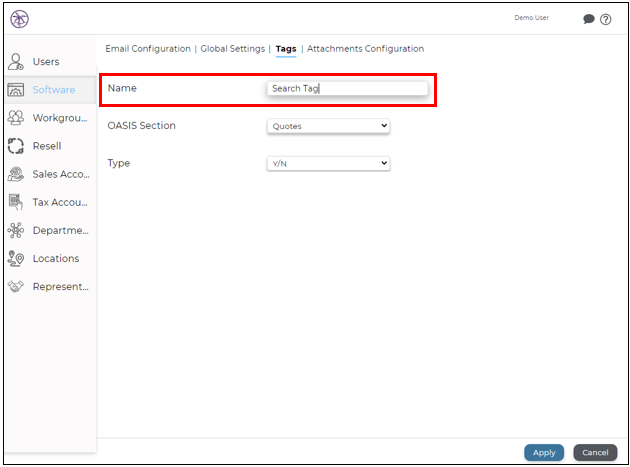Open the OASIS Section Quotes dropdown
This screenshot has width=630, height=467.
329,126
